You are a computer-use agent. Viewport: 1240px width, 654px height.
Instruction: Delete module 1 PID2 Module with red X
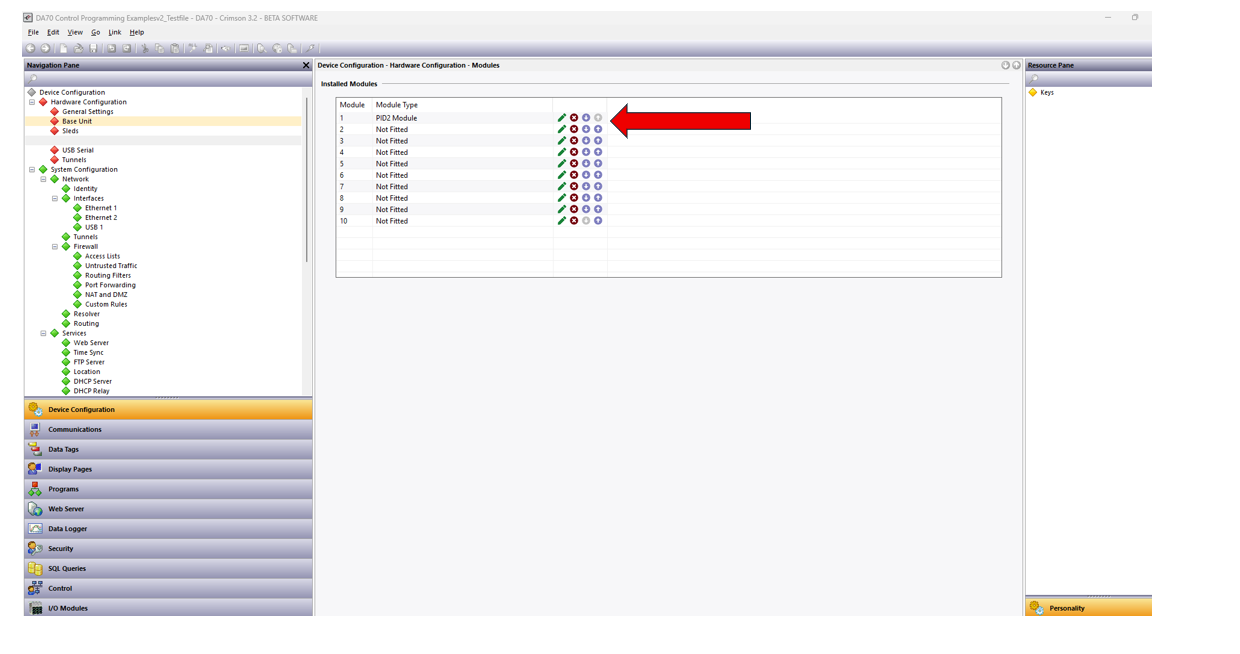[x=574, y=118]
